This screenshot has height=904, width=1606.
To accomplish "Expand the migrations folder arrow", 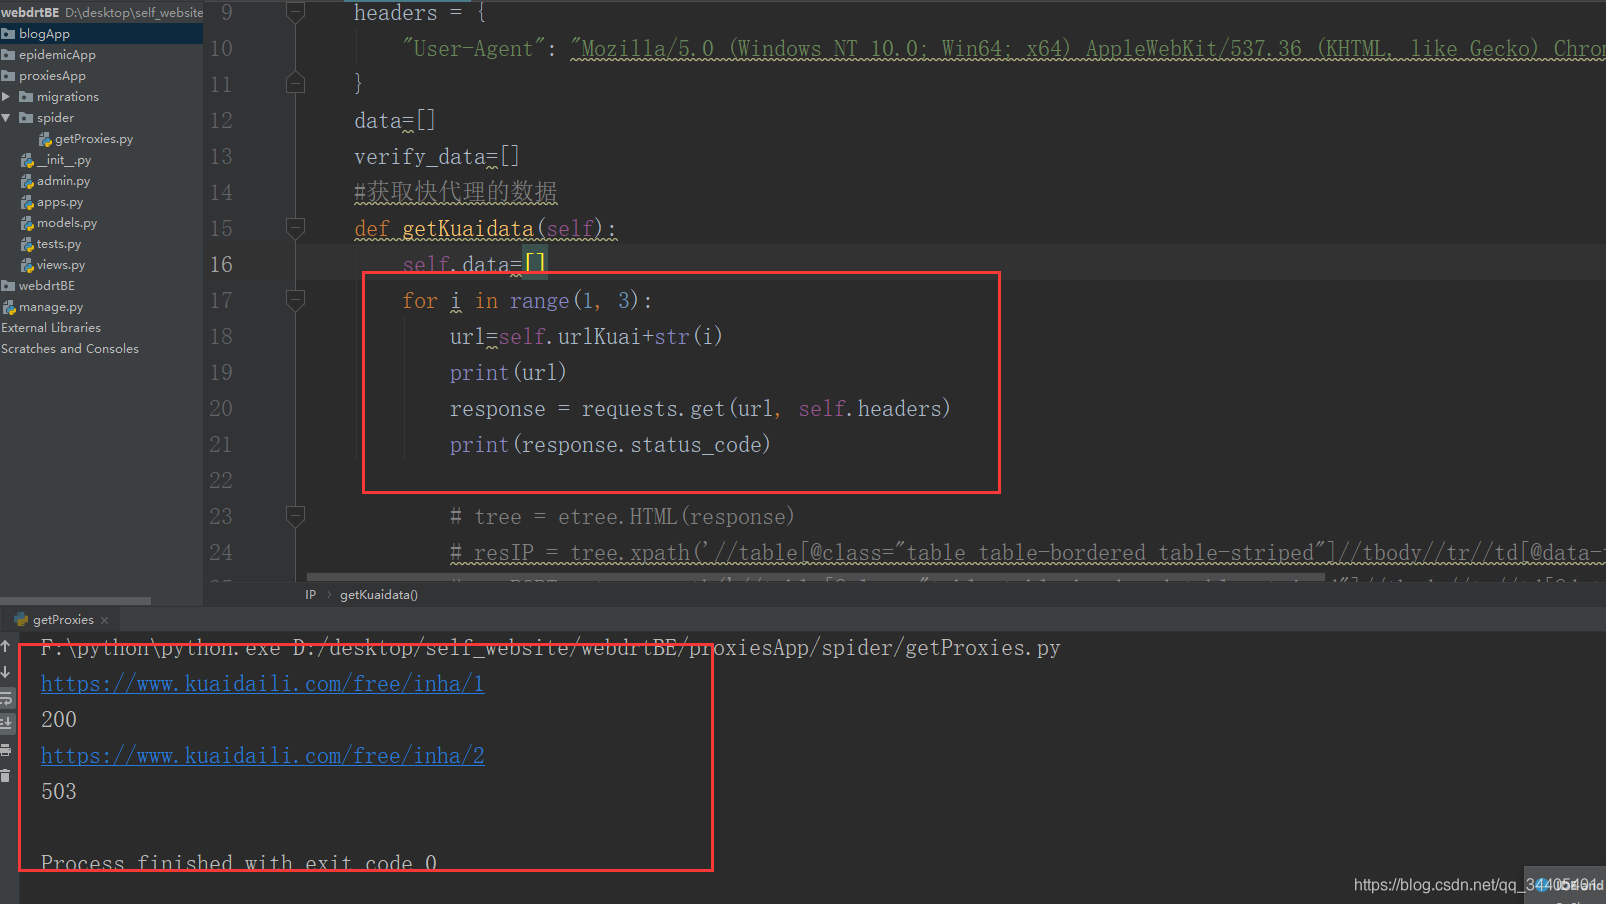I will pyautogui.click(x=6, y=97).
